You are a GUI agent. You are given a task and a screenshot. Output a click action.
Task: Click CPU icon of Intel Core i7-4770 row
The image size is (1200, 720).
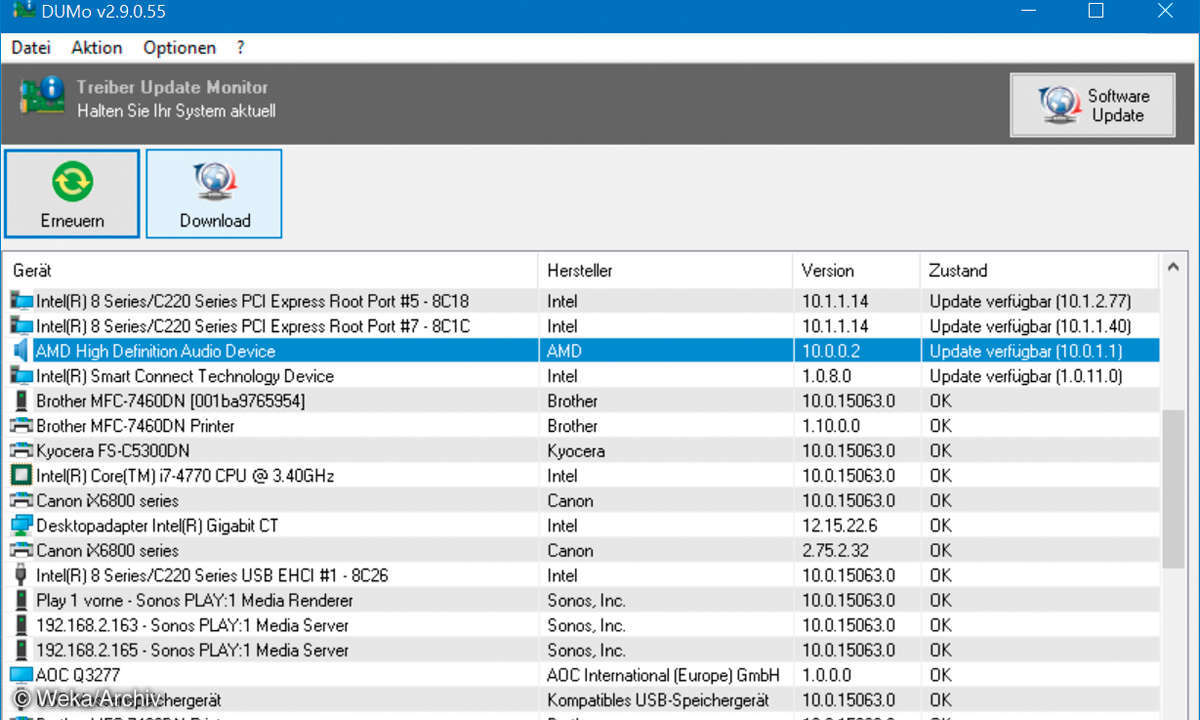pos(21,475)
